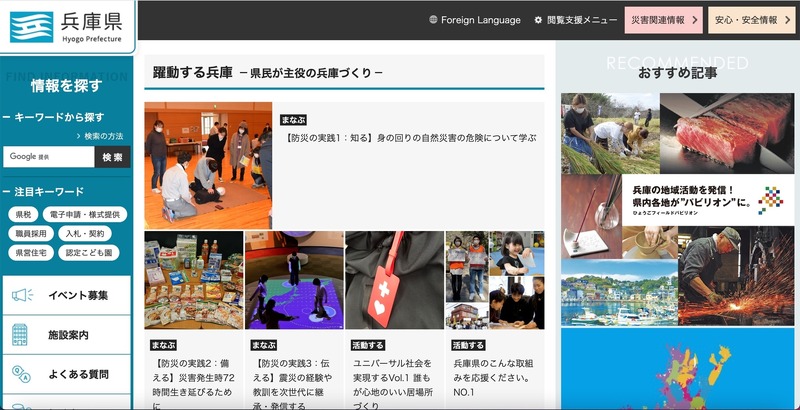Click the gear icon beside 閲覧支援メニュー
This screenshot has height=410, width=800.
tap(538, 20)
